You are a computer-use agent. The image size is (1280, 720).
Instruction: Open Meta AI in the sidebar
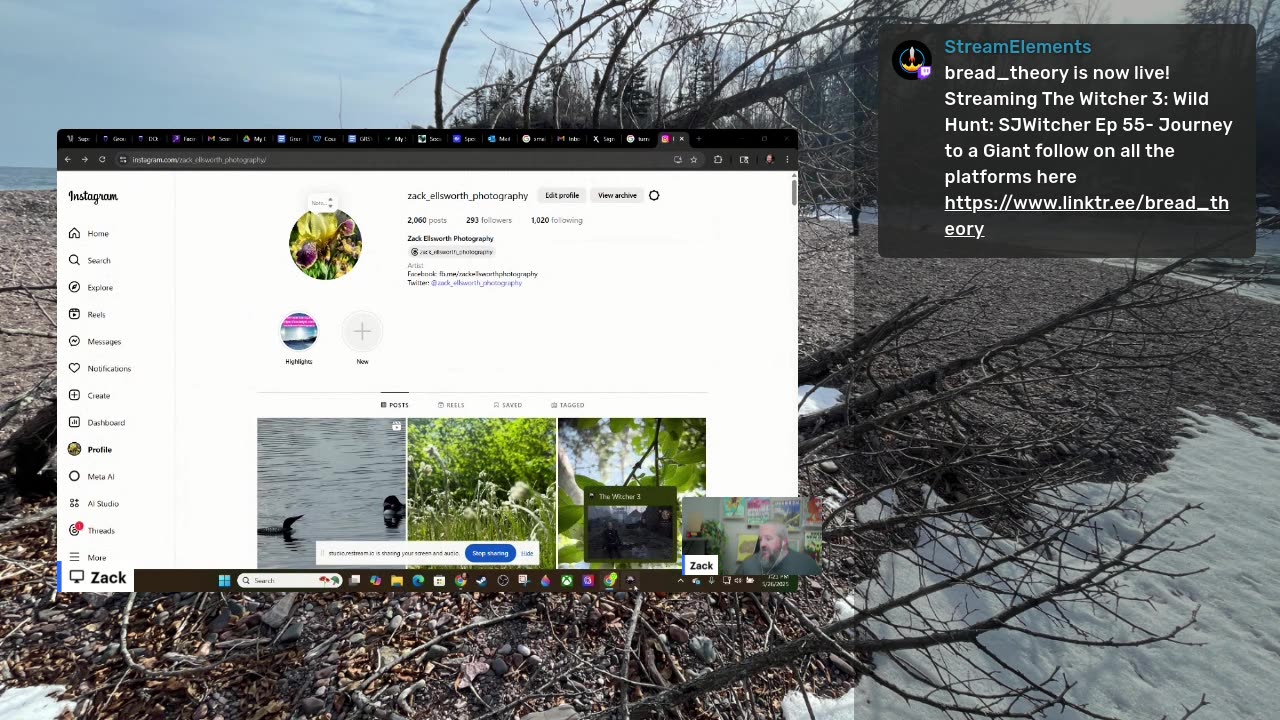92,476
